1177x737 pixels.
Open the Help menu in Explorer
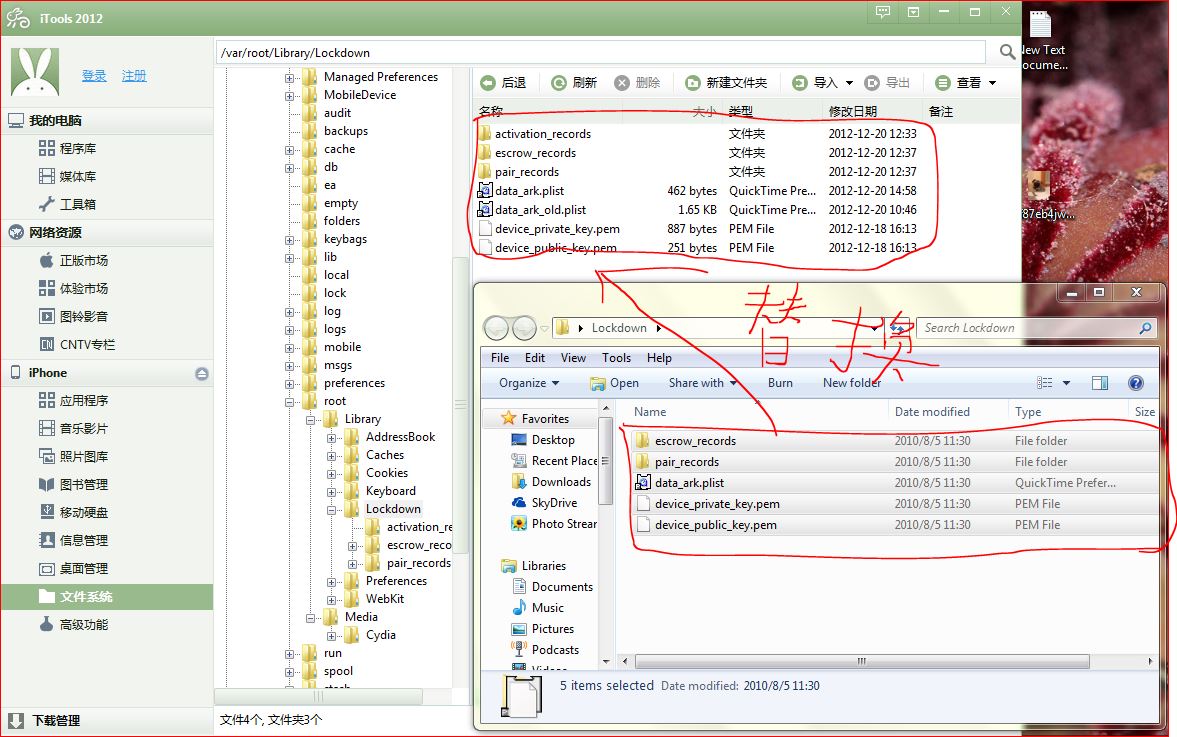(659, 358)
